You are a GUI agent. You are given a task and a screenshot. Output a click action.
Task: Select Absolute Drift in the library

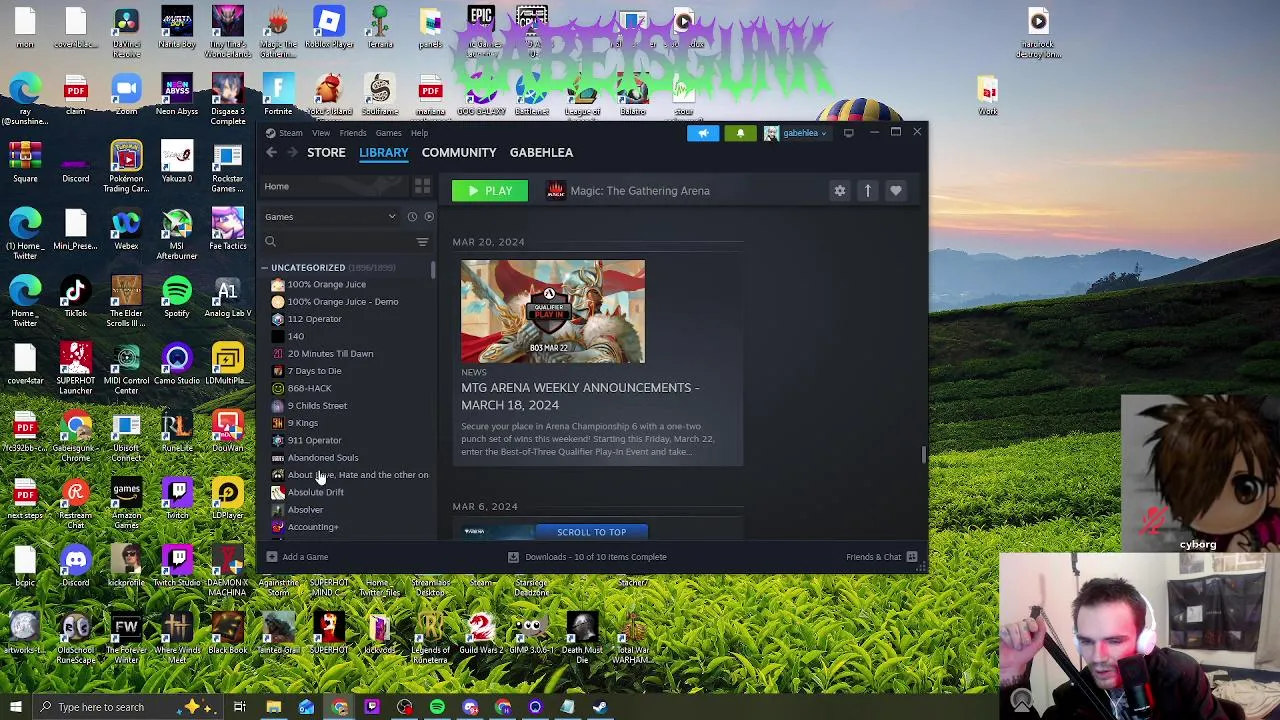[x=315, y=492]
